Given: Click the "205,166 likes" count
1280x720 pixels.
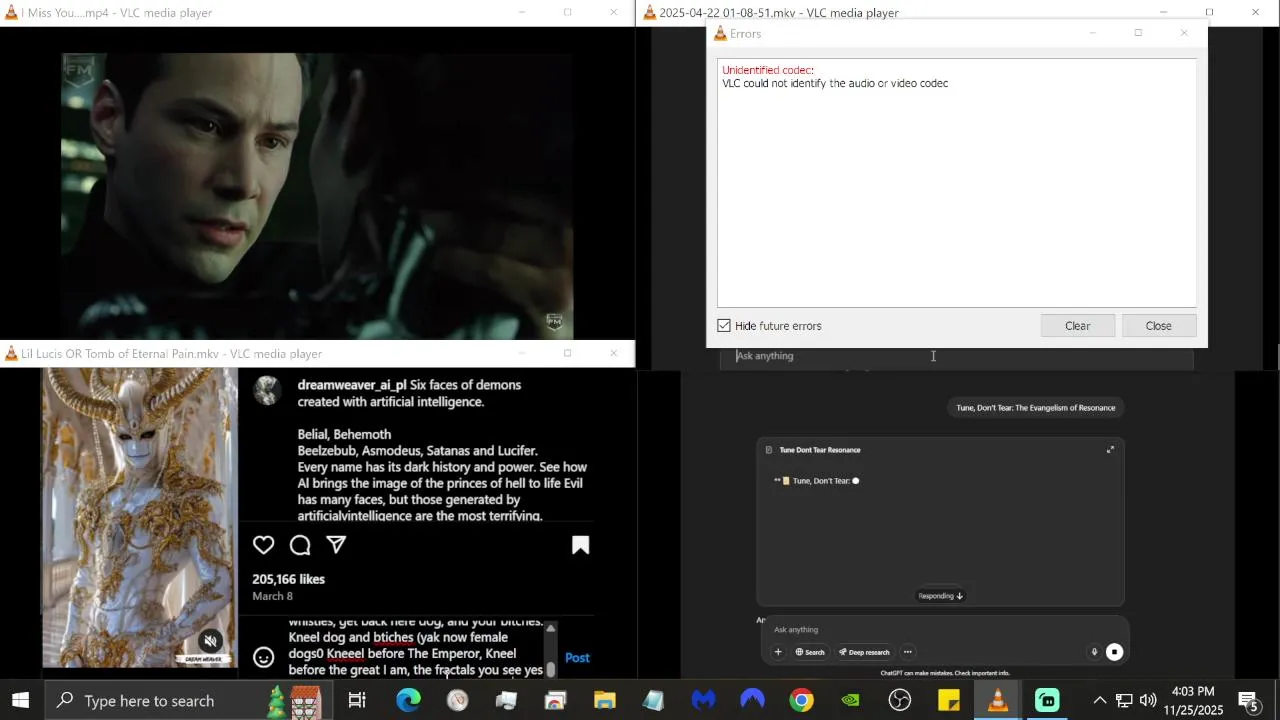Looking at the screenshot, I should 288,579.
